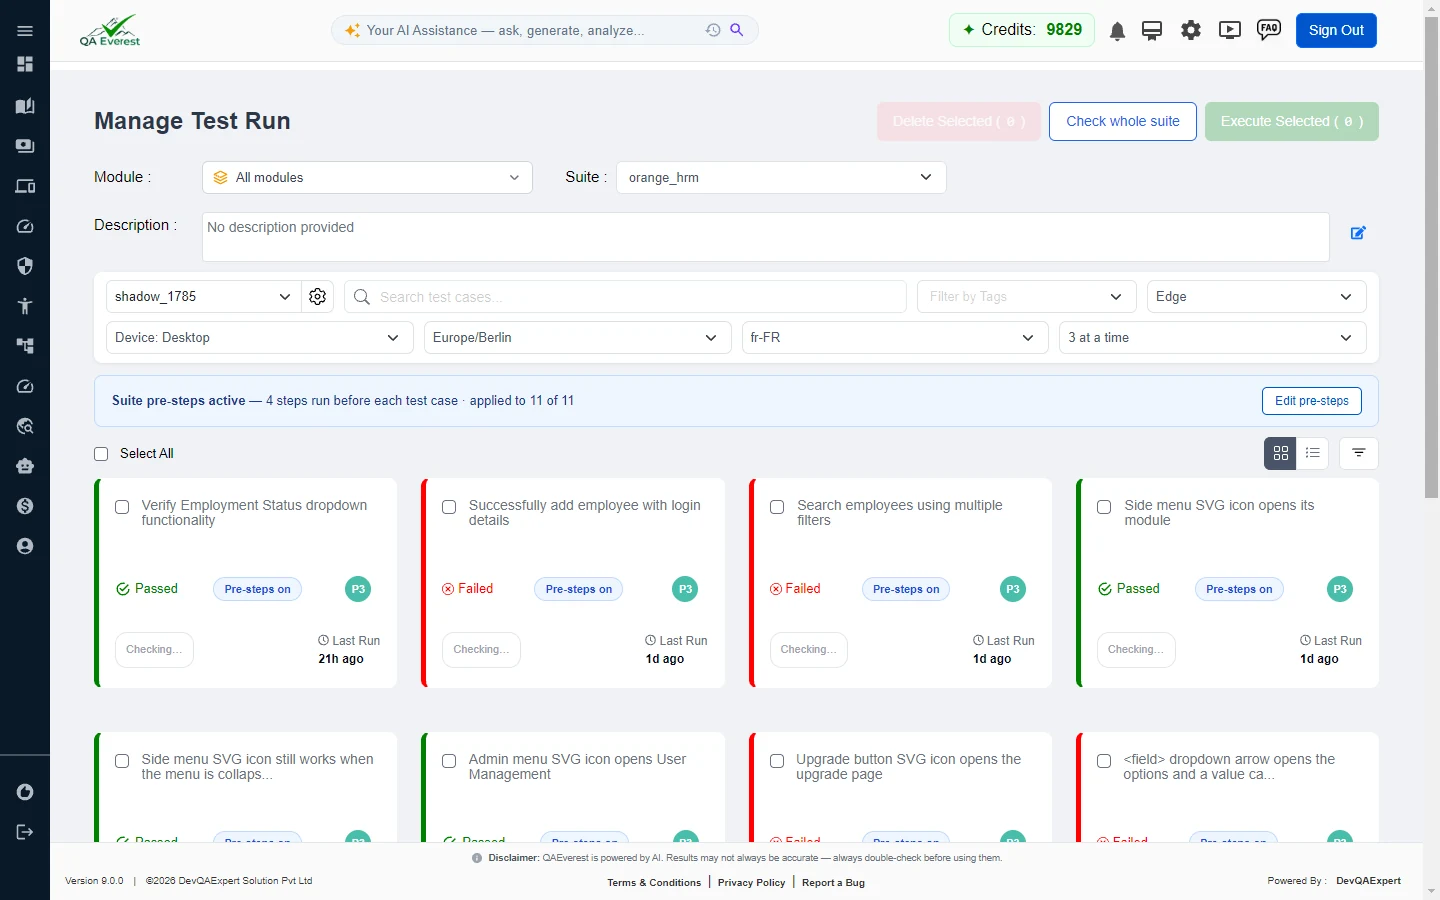Tick the Select All checkbox
1440x900 pixels.
click(x=101, y=454)
